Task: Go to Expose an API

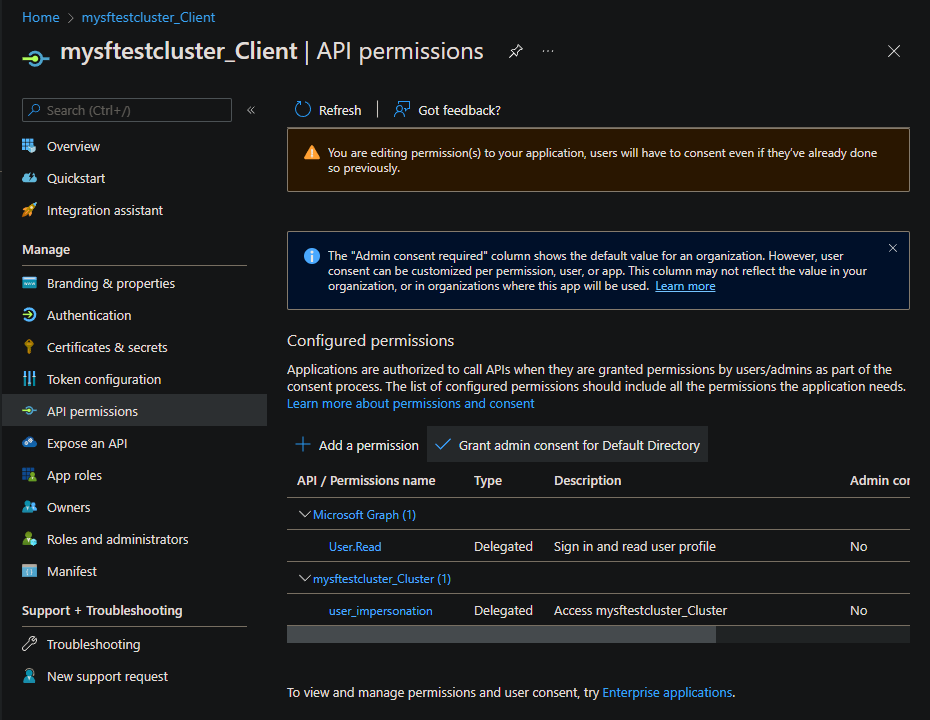Action: (87, 443)
